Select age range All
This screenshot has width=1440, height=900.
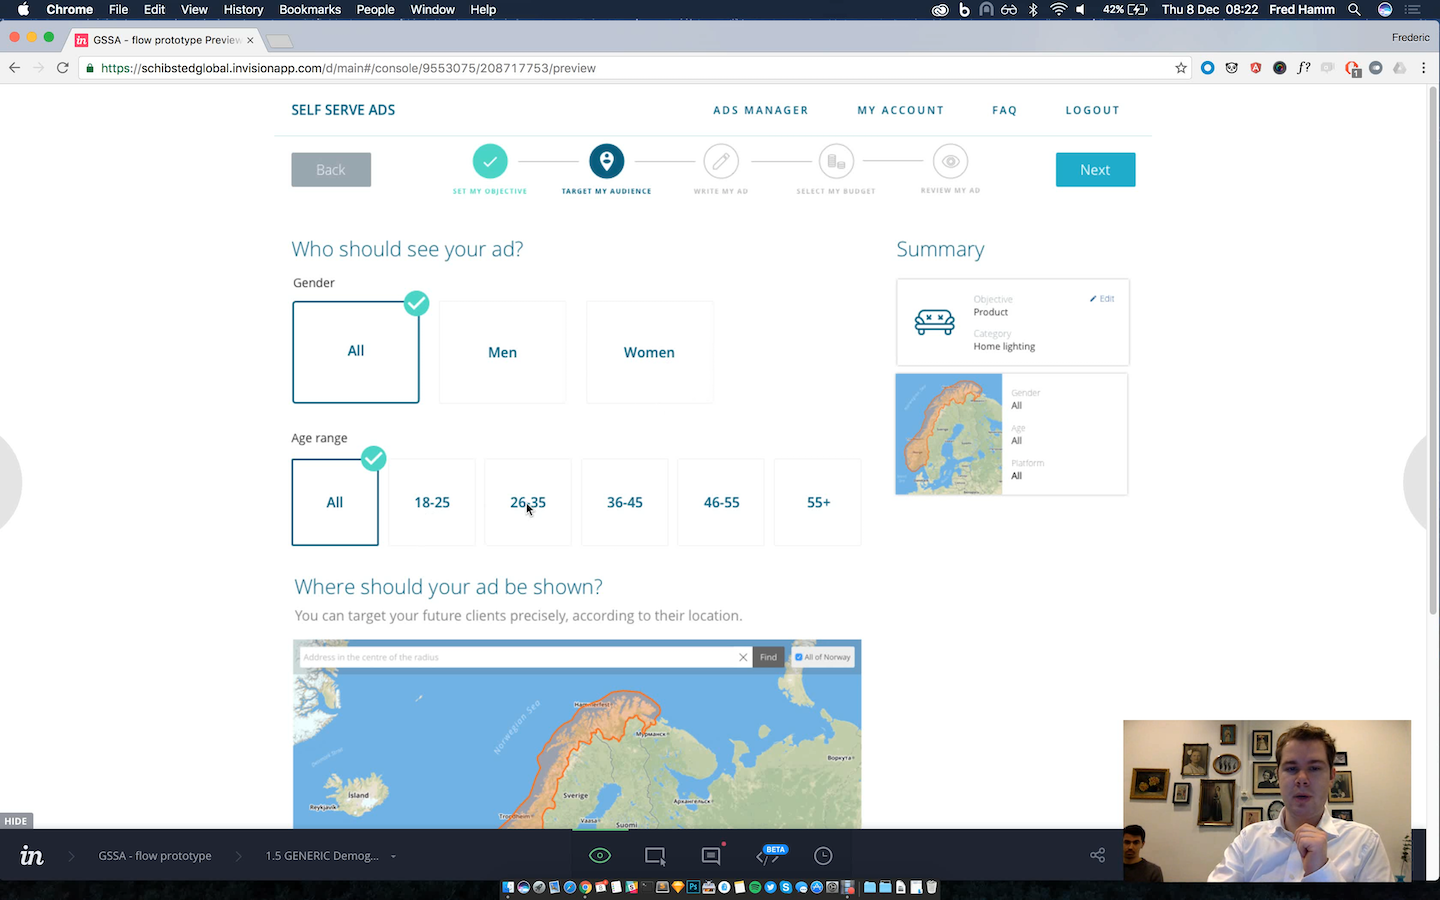[x=335, y=502]
